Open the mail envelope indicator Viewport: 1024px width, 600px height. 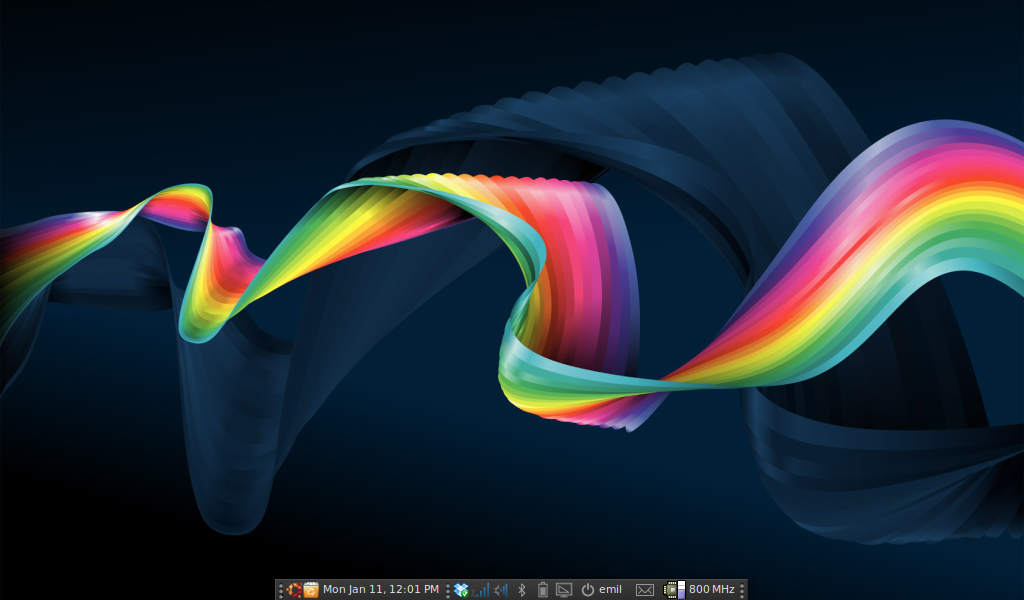[645, 590]
